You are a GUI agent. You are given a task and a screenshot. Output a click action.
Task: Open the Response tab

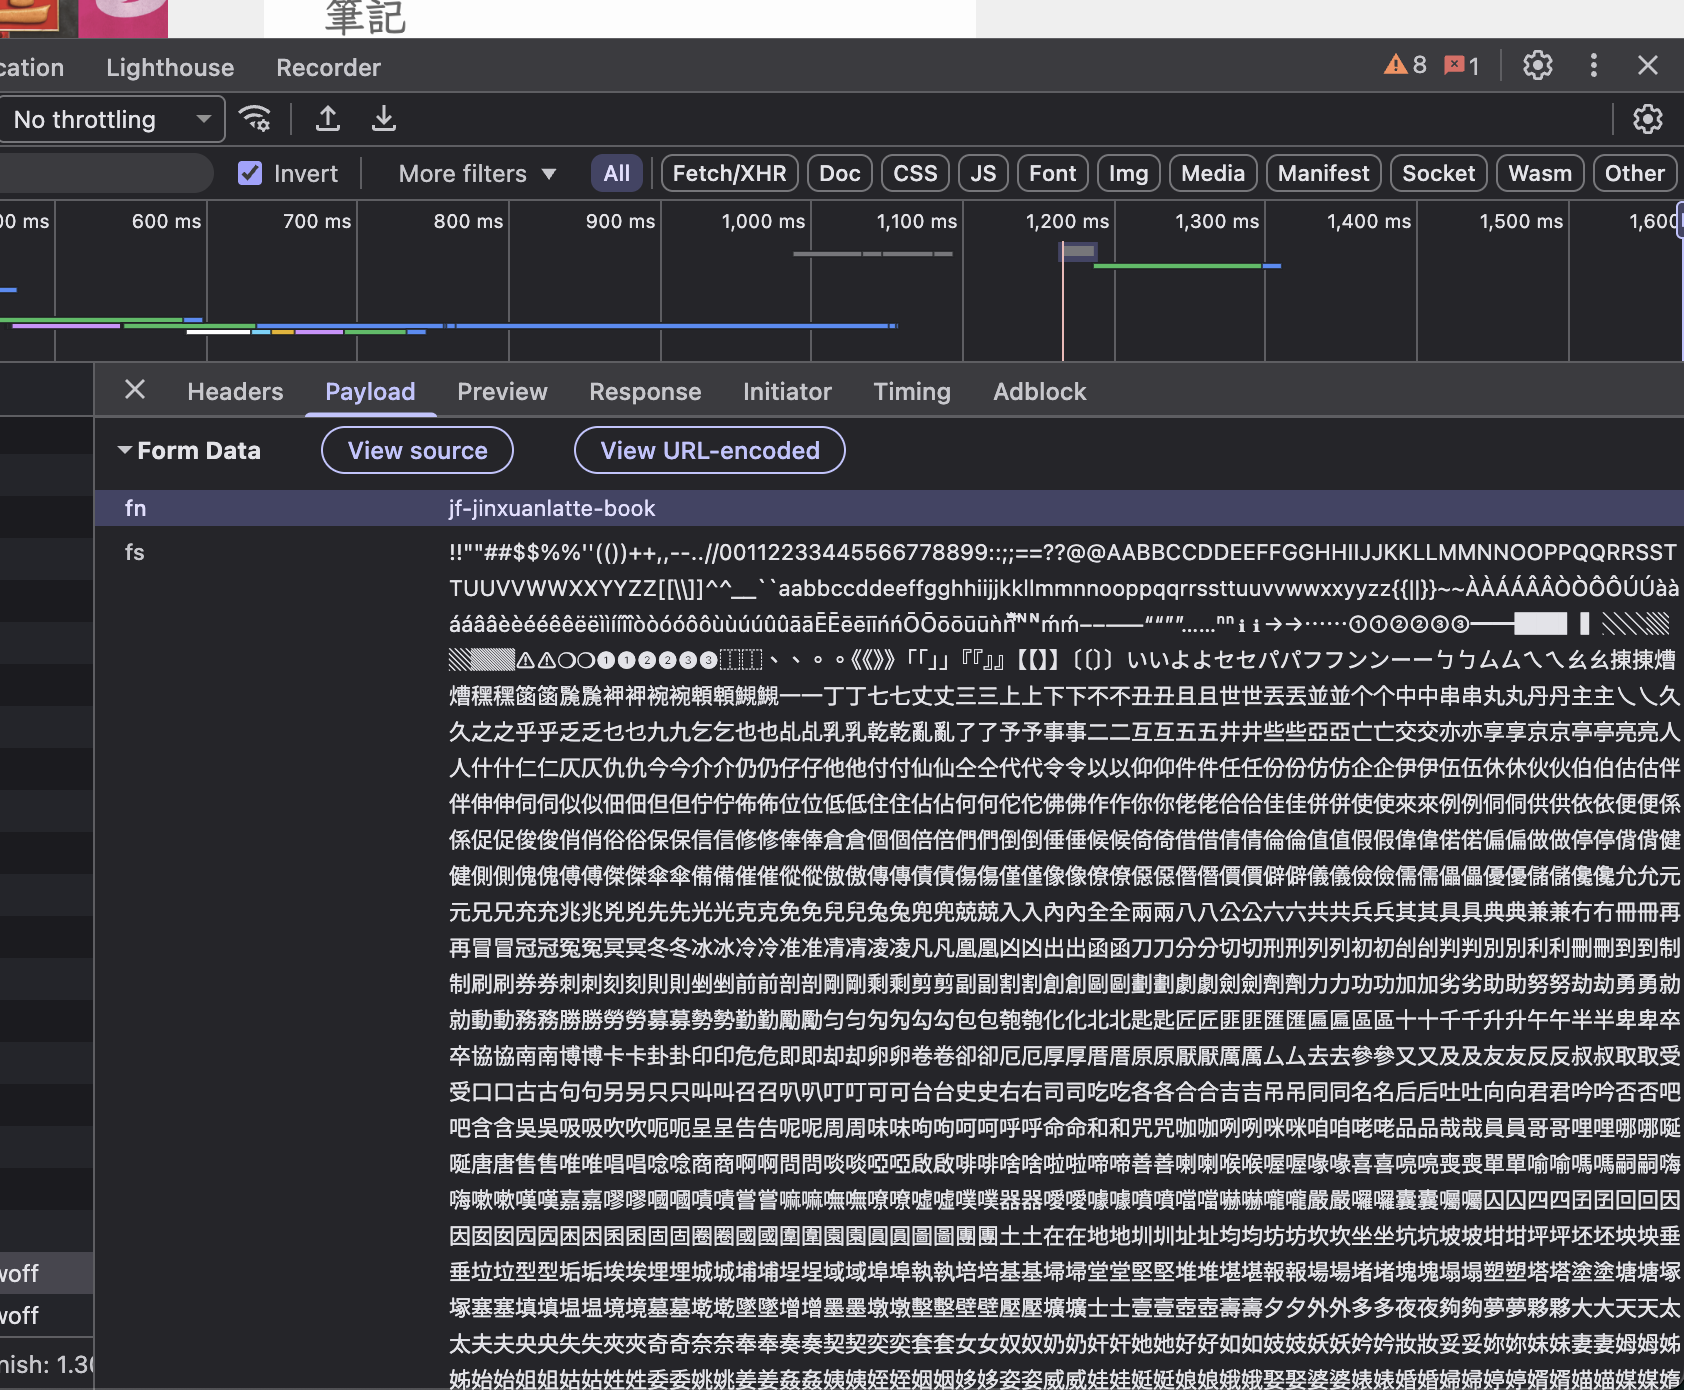tap(645, 391)
